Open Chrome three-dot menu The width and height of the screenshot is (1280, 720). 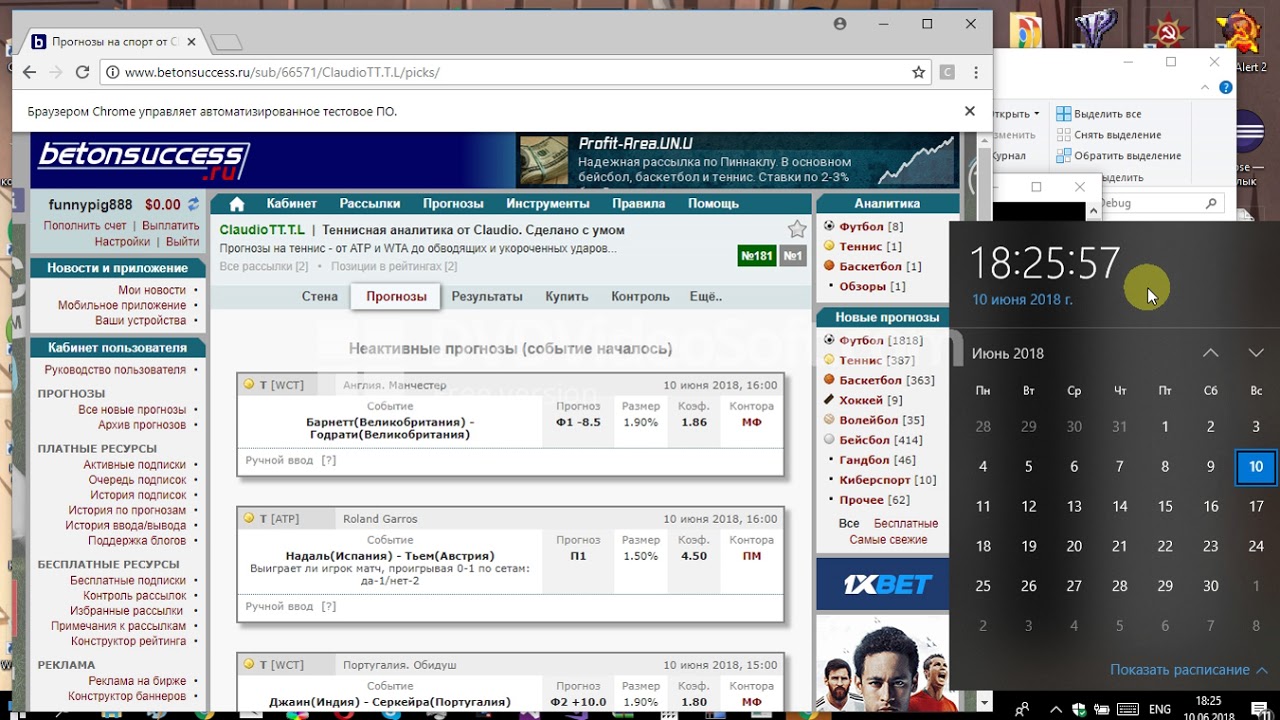976,72
